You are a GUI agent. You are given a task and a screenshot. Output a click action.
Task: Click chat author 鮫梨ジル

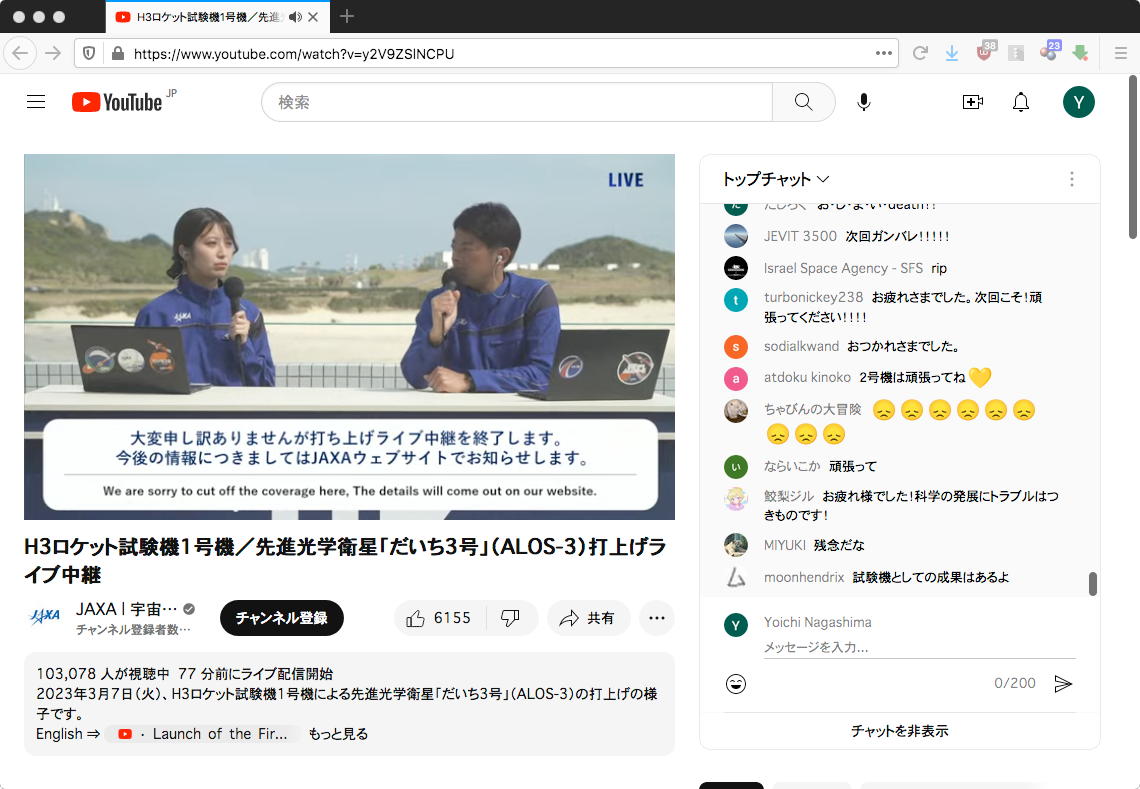(788, 497)
